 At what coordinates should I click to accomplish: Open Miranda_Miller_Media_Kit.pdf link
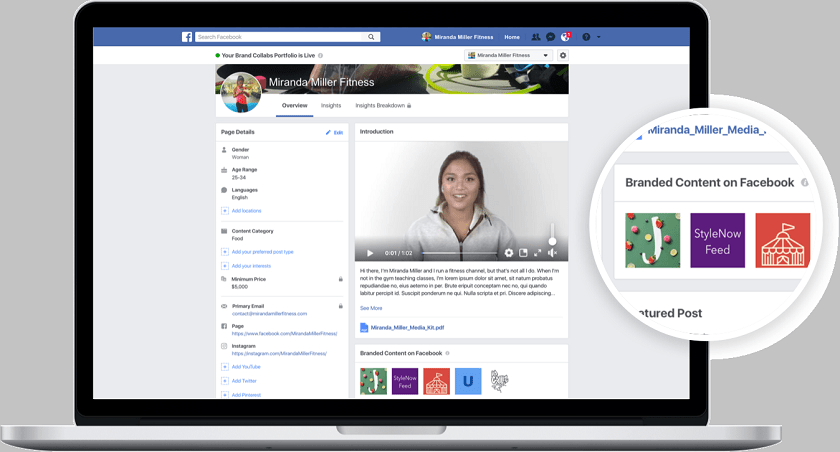pyautogui.click(x=408, y=327)
